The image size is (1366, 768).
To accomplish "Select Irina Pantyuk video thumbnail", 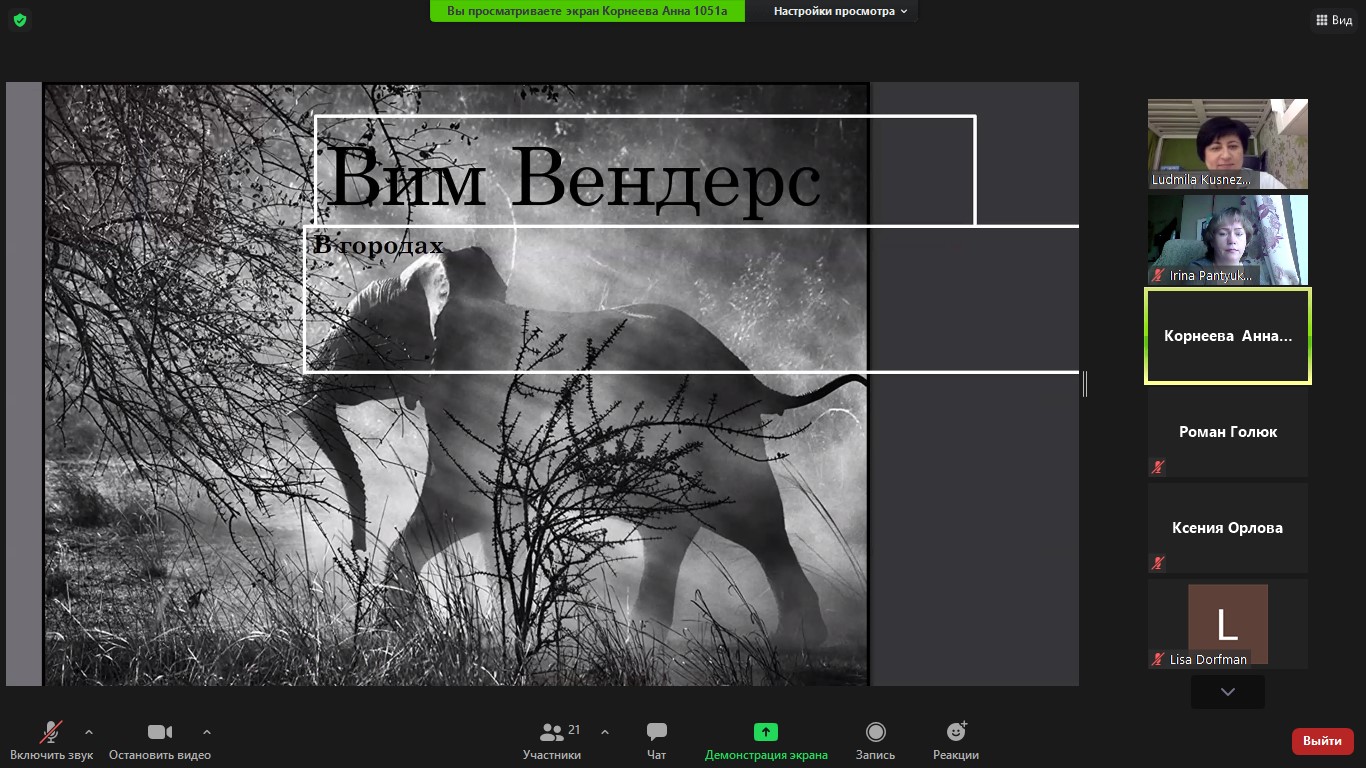I will [1228, 240].
